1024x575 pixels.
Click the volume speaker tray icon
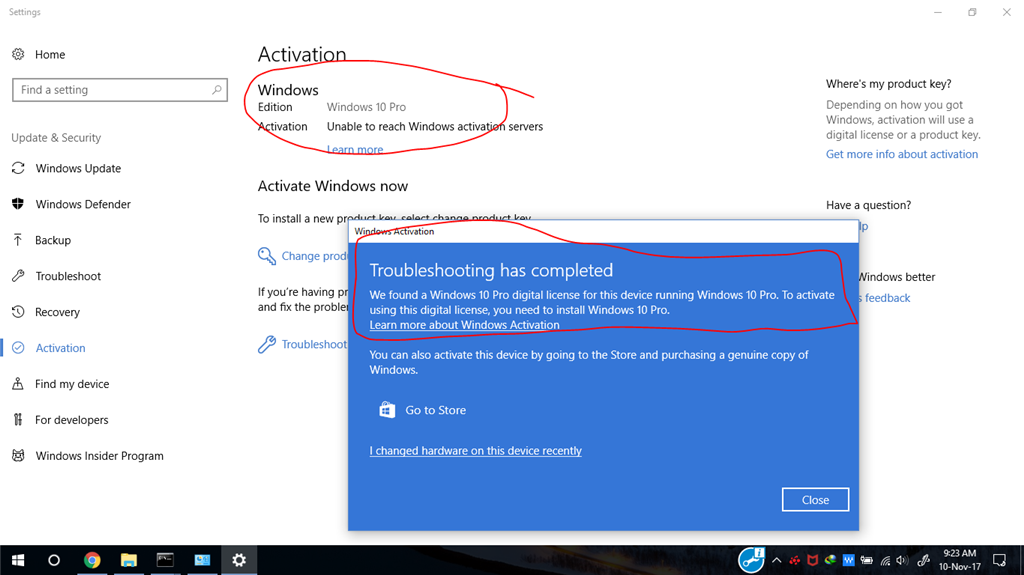[x=902, y=560]
